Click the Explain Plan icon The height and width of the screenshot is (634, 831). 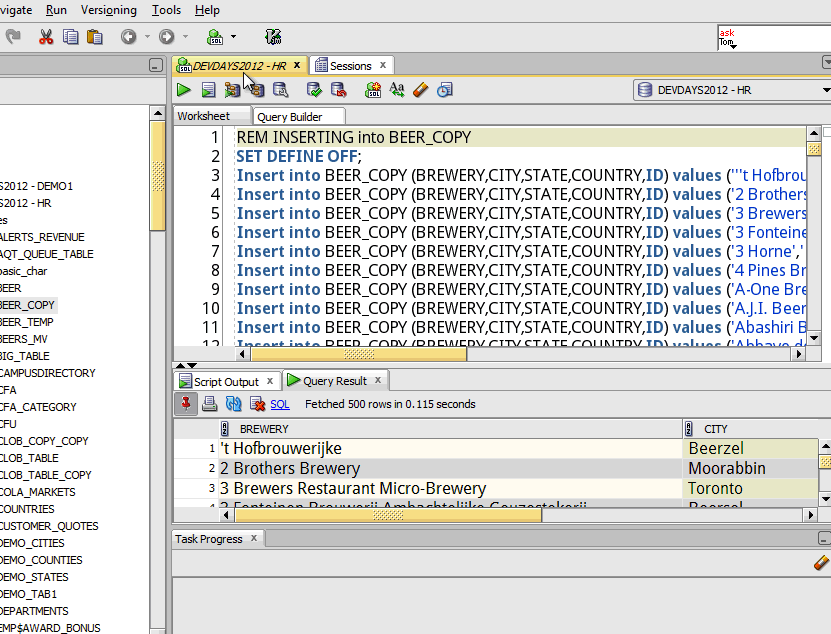232,90
